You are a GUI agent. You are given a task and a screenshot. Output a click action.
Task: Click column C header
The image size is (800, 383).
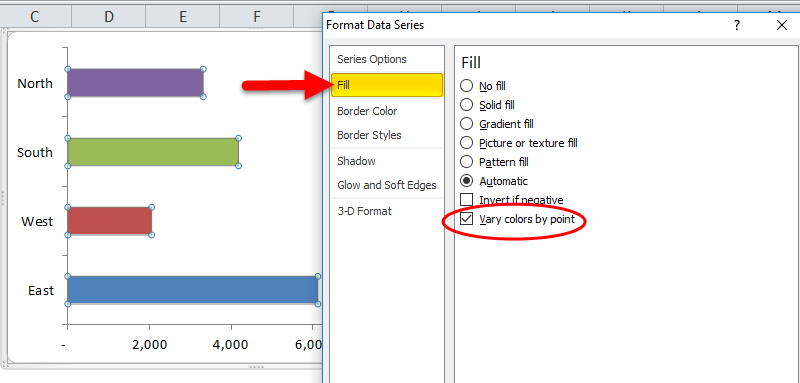(35, 17)
